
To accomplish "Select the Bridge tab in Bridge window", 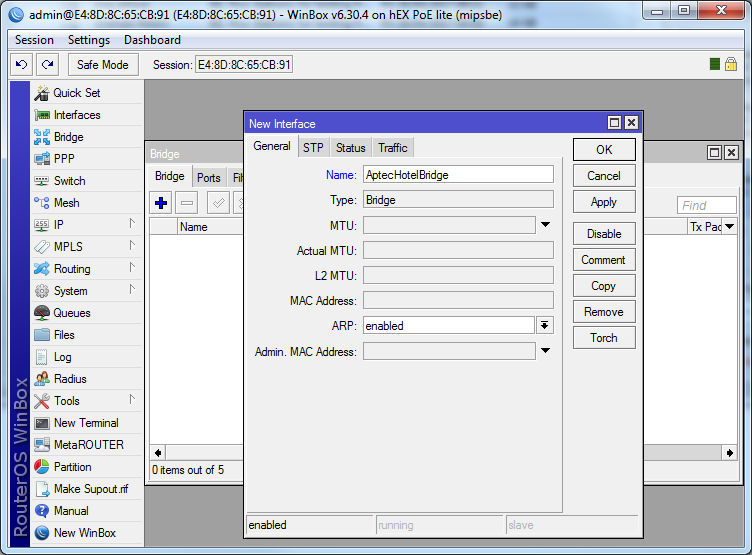I will click(170, 177).
